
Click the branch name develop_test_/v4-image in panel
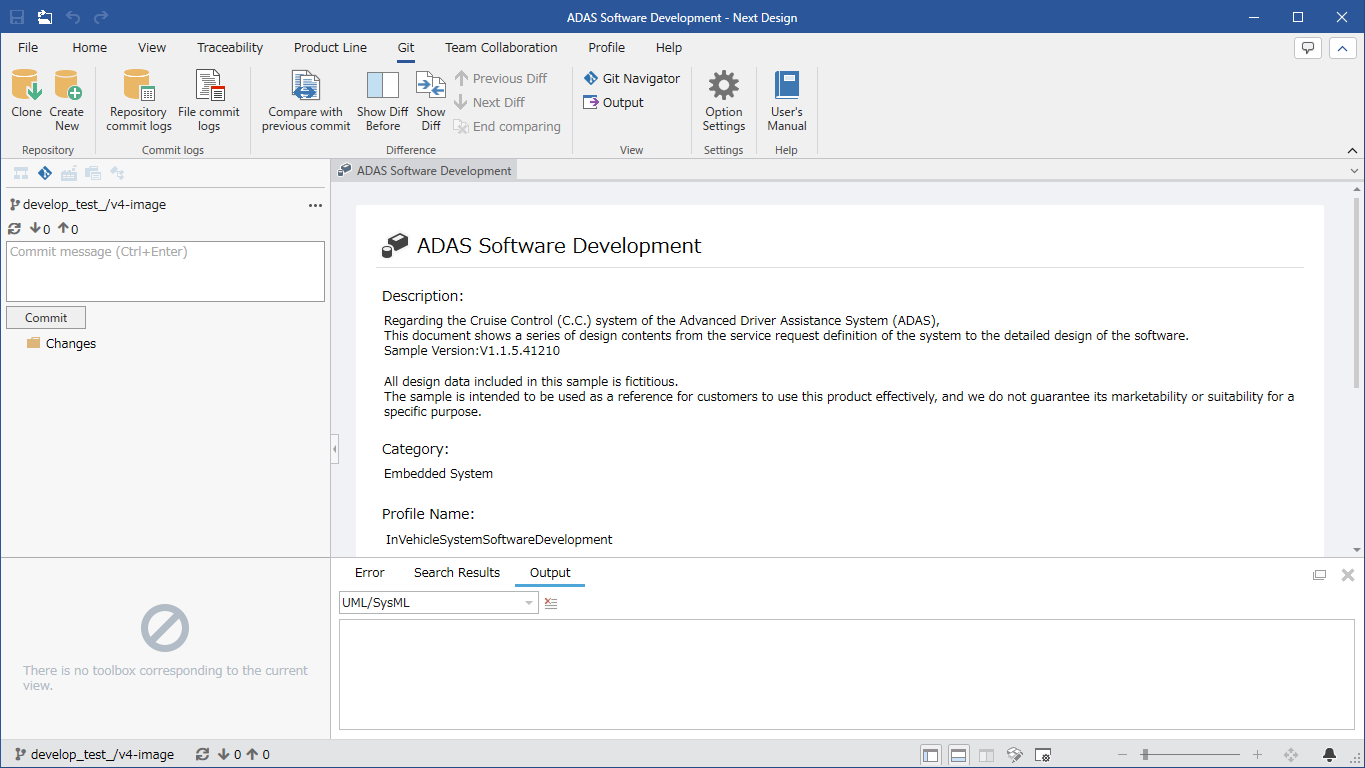94,204
